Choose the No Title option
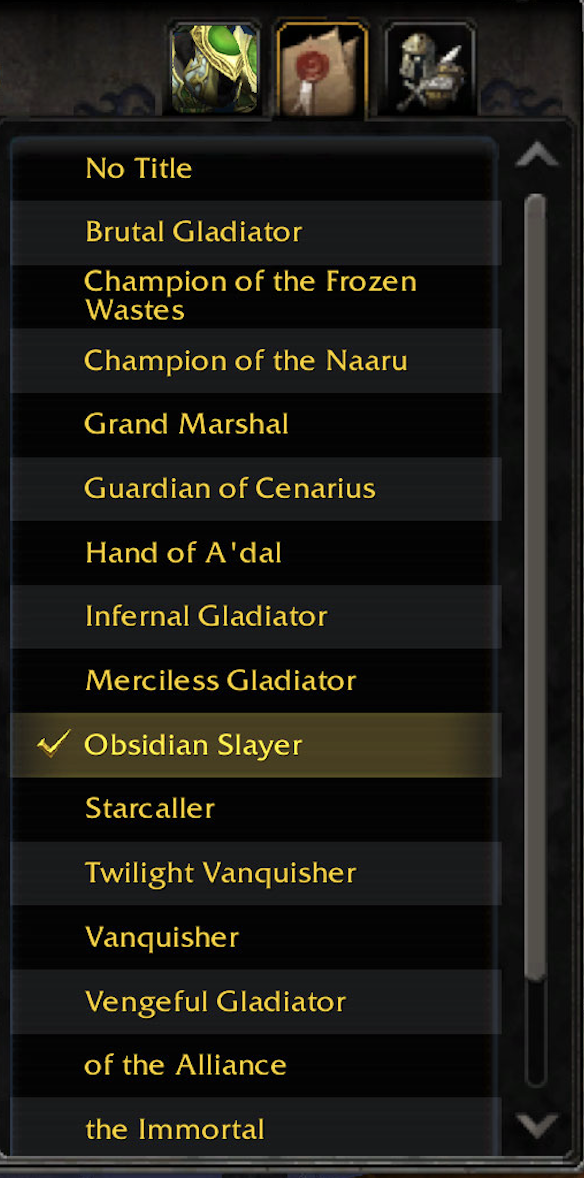Viewport: 584px width, 1178px height. (256, 168)
